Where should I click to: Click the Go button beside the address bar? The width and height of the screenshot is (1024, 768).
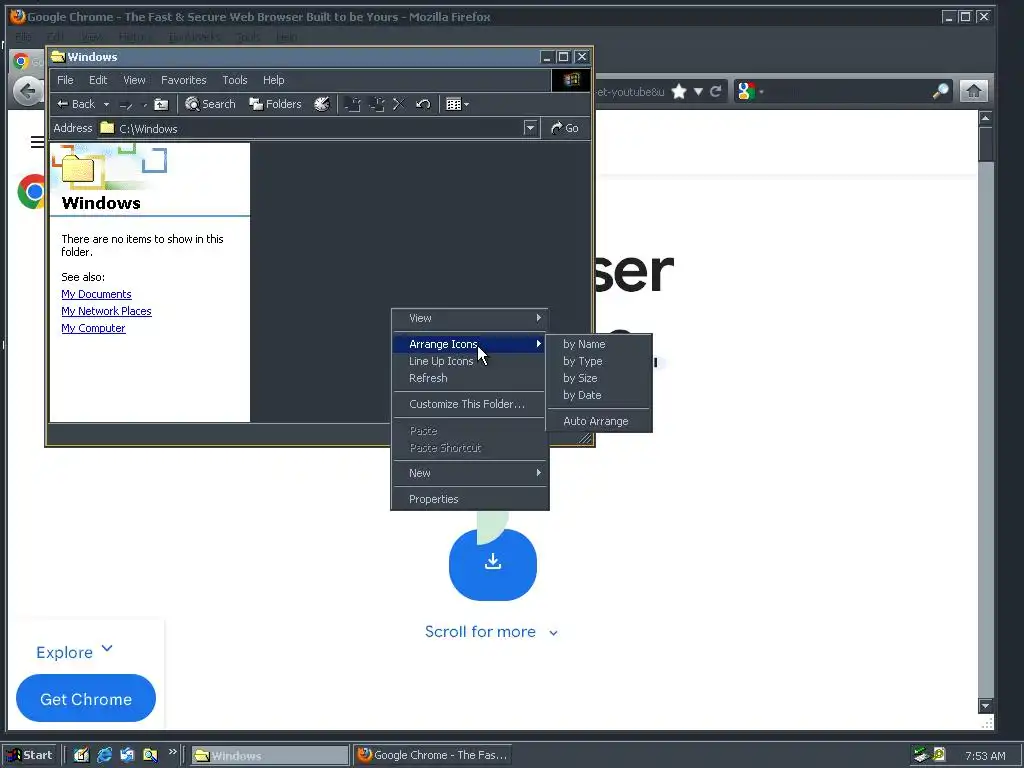pos(565,128)
